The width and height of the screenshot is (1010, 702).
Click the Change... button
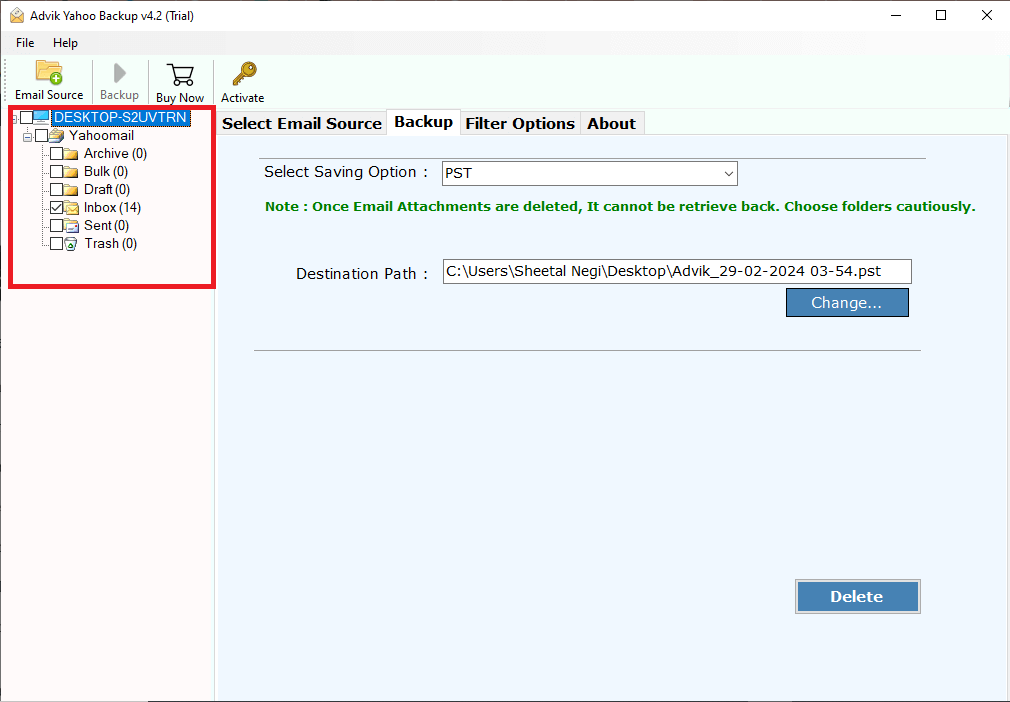point(847,303)
